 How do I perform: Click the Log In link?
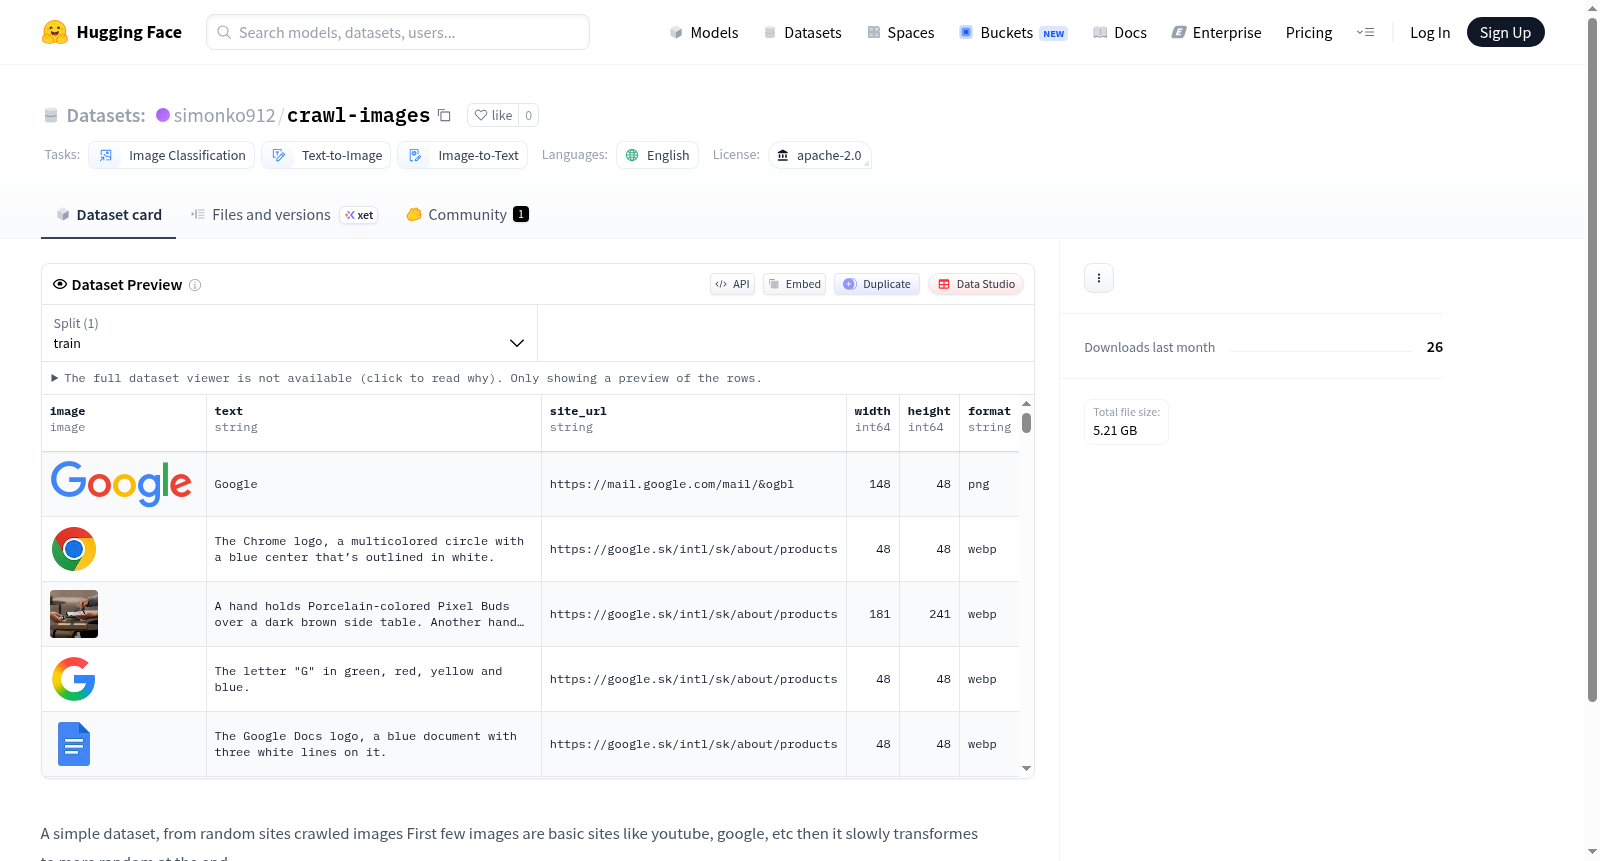[x=1430, y=32]
